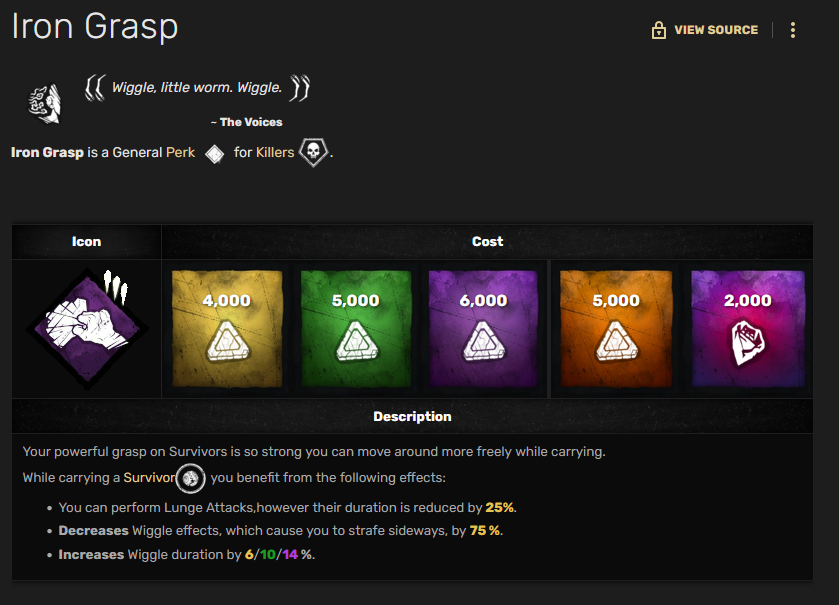Open the Survivor link in description
The width and height of the screenshot is (839, 605).
coord(149,477)
